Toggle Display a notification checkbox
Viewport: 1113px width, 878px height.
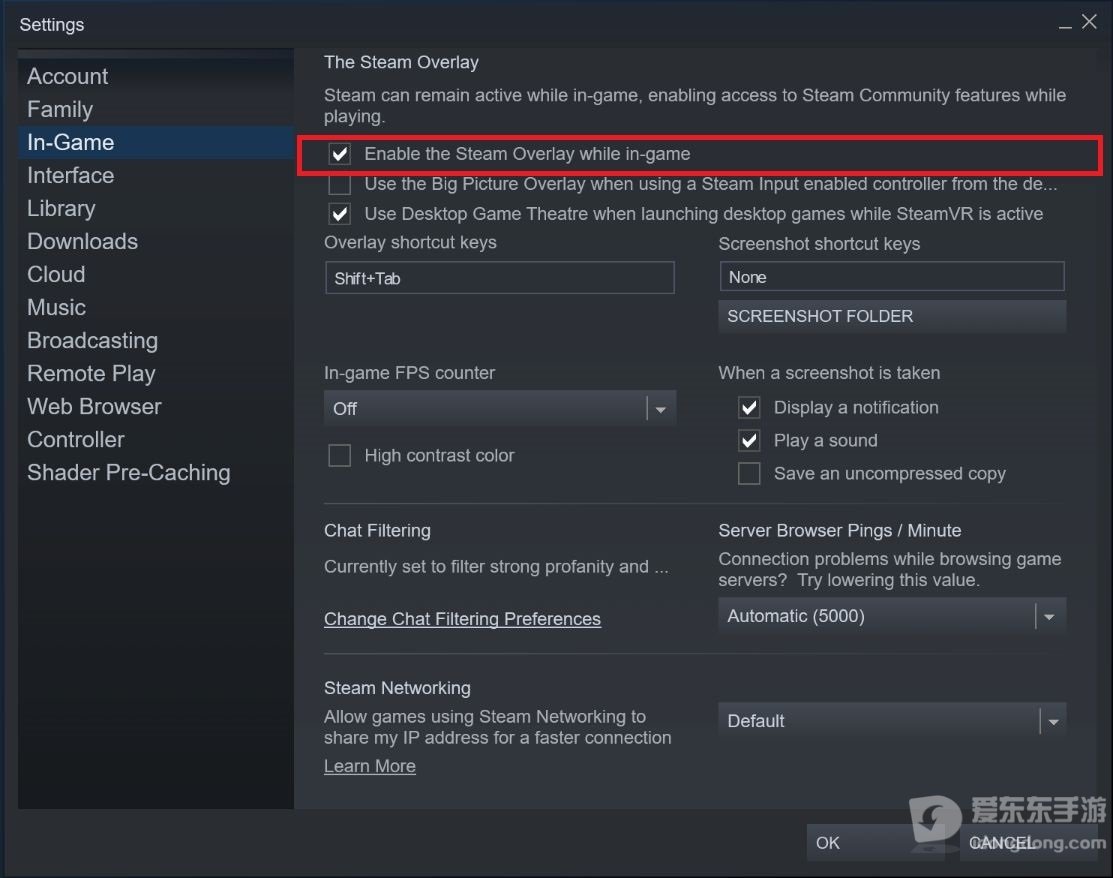pos(750,407)
